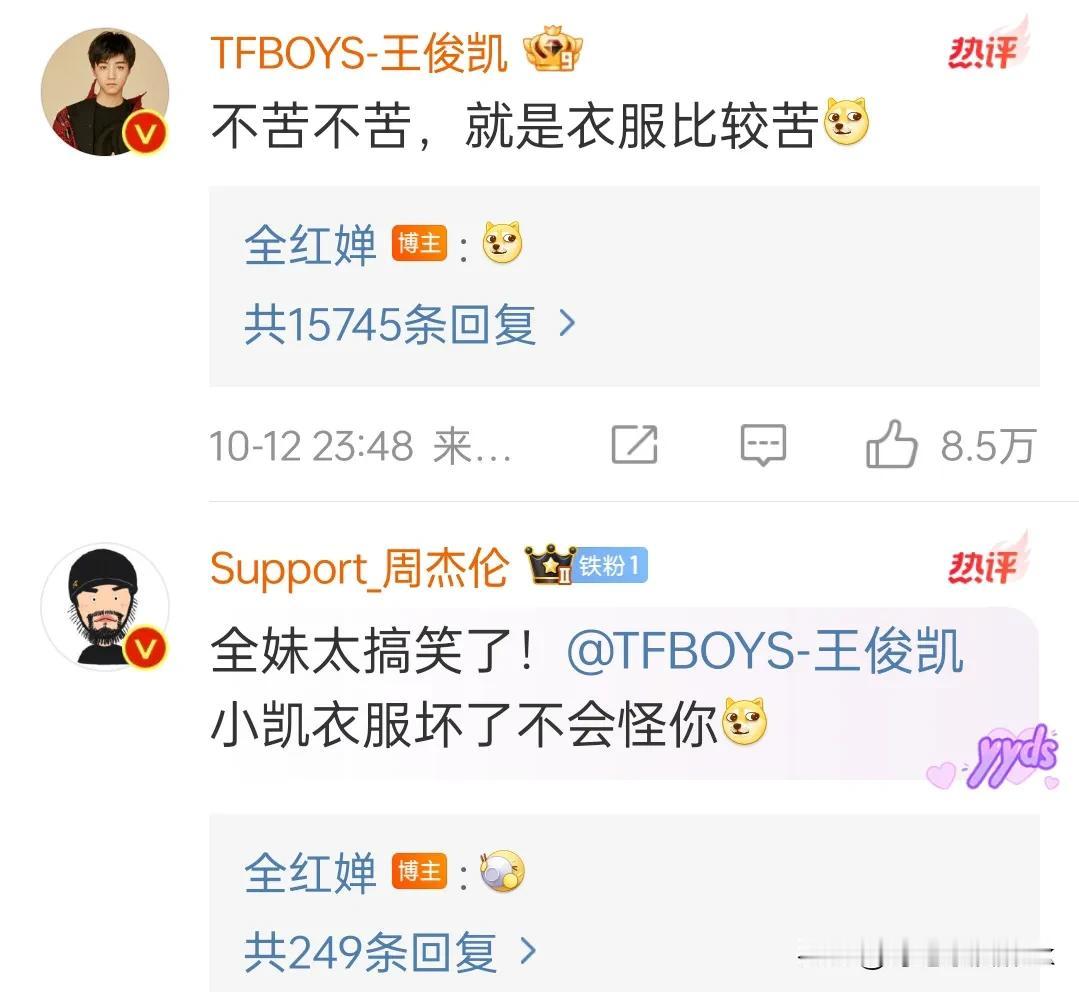The image size is (1079, 992).
Task: Open TFBOYS-王俊凯 profile avatar
Action: [x=105, y=91]
